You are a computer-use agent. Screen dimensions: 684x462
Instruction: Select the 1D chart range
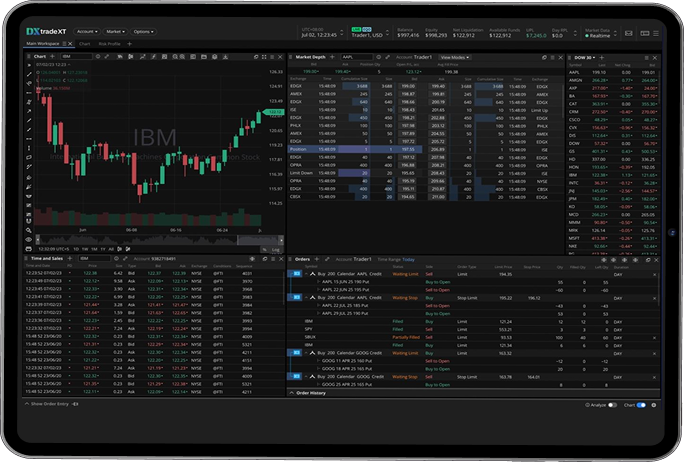click(x=76, y=249)
